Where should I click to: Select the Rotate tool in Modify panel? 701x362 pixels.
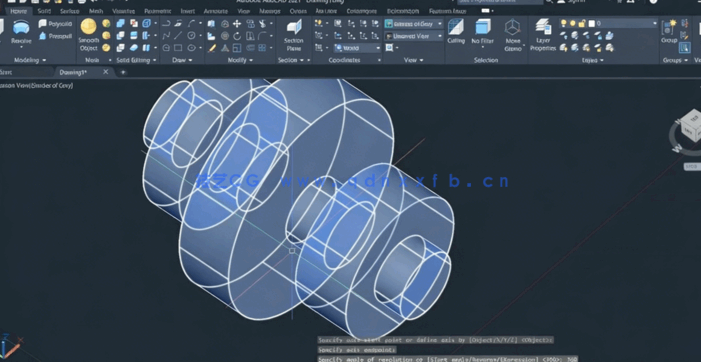coord(237,36)
